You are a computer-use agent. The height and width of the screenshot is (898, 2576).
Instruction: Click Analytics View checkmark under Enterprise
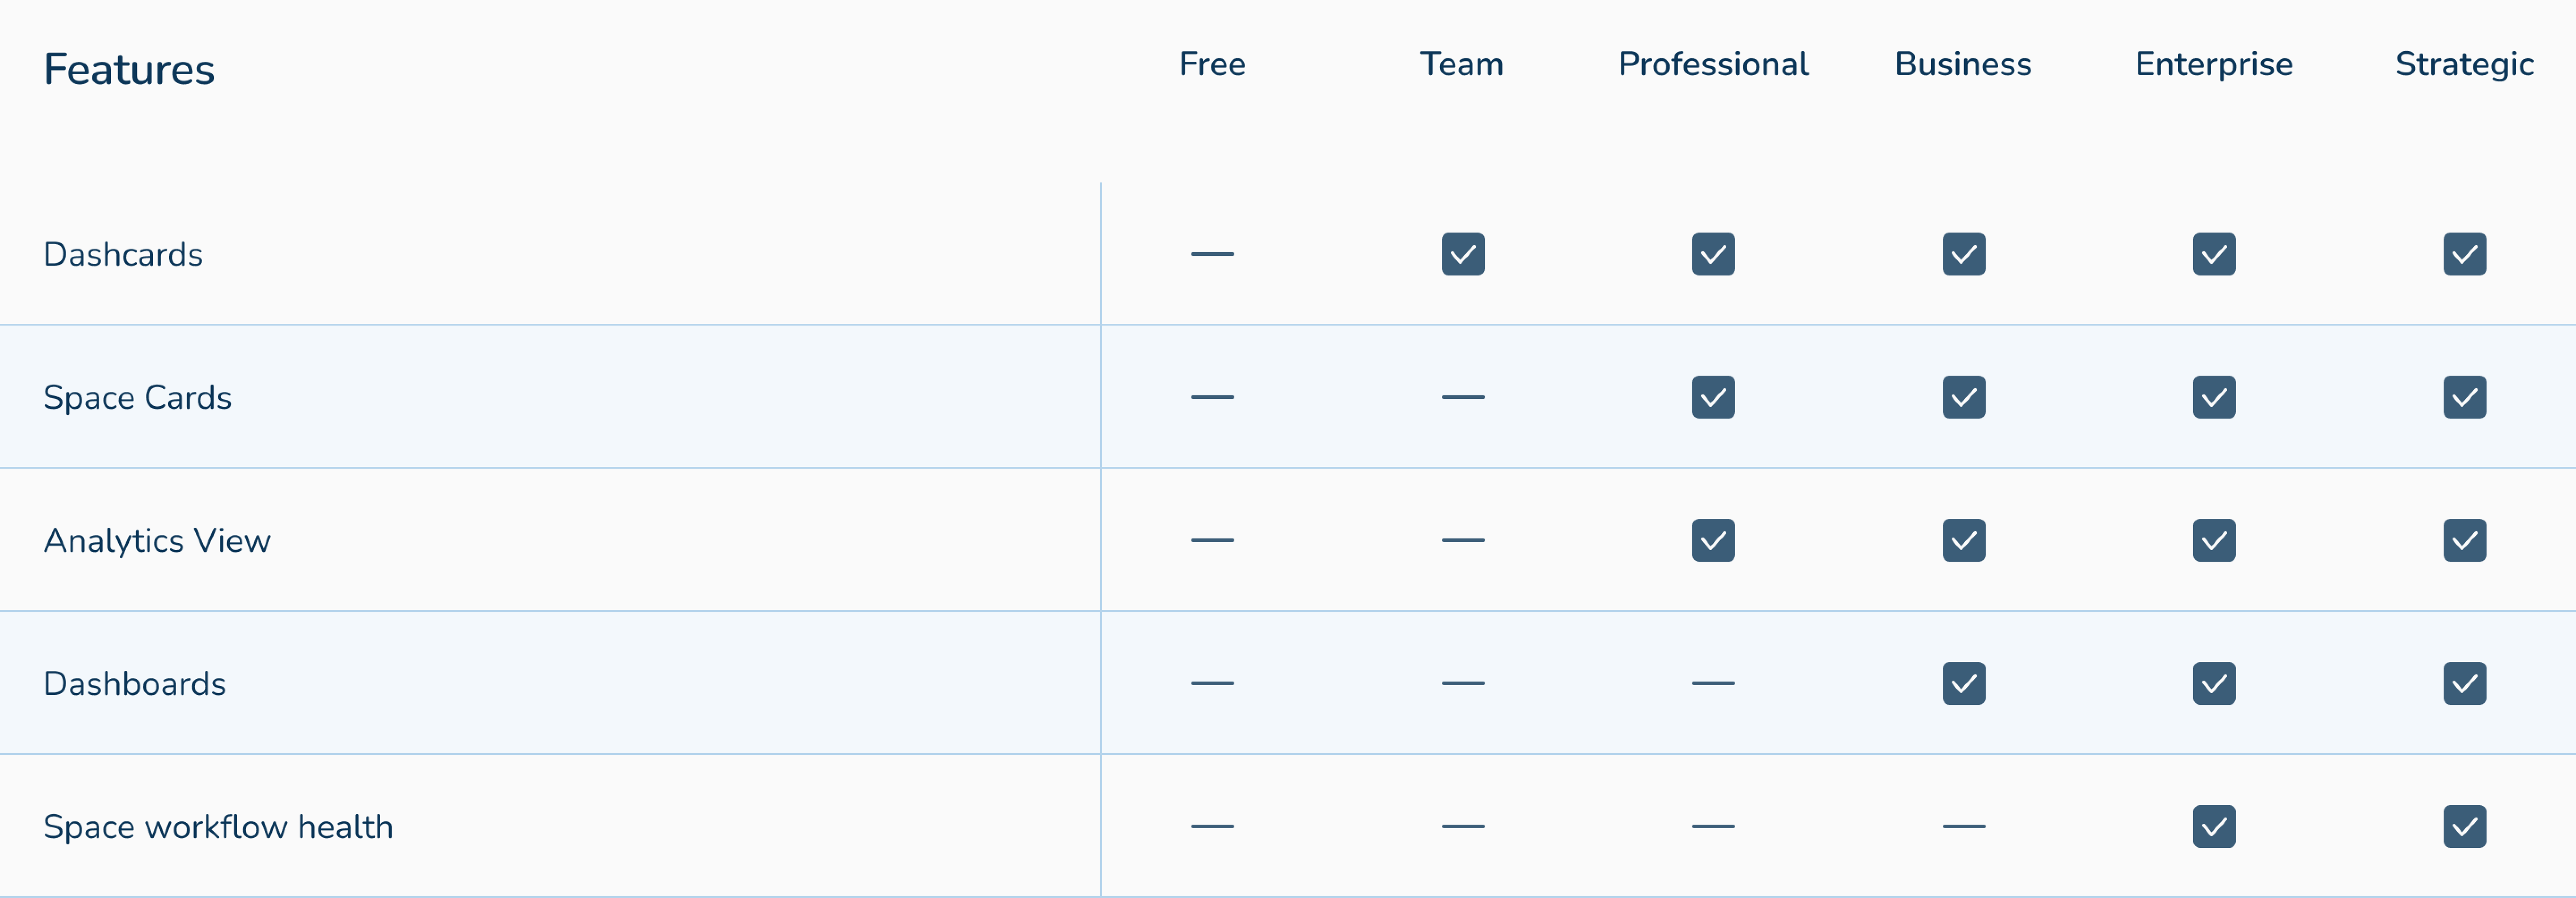[2214, 540]
